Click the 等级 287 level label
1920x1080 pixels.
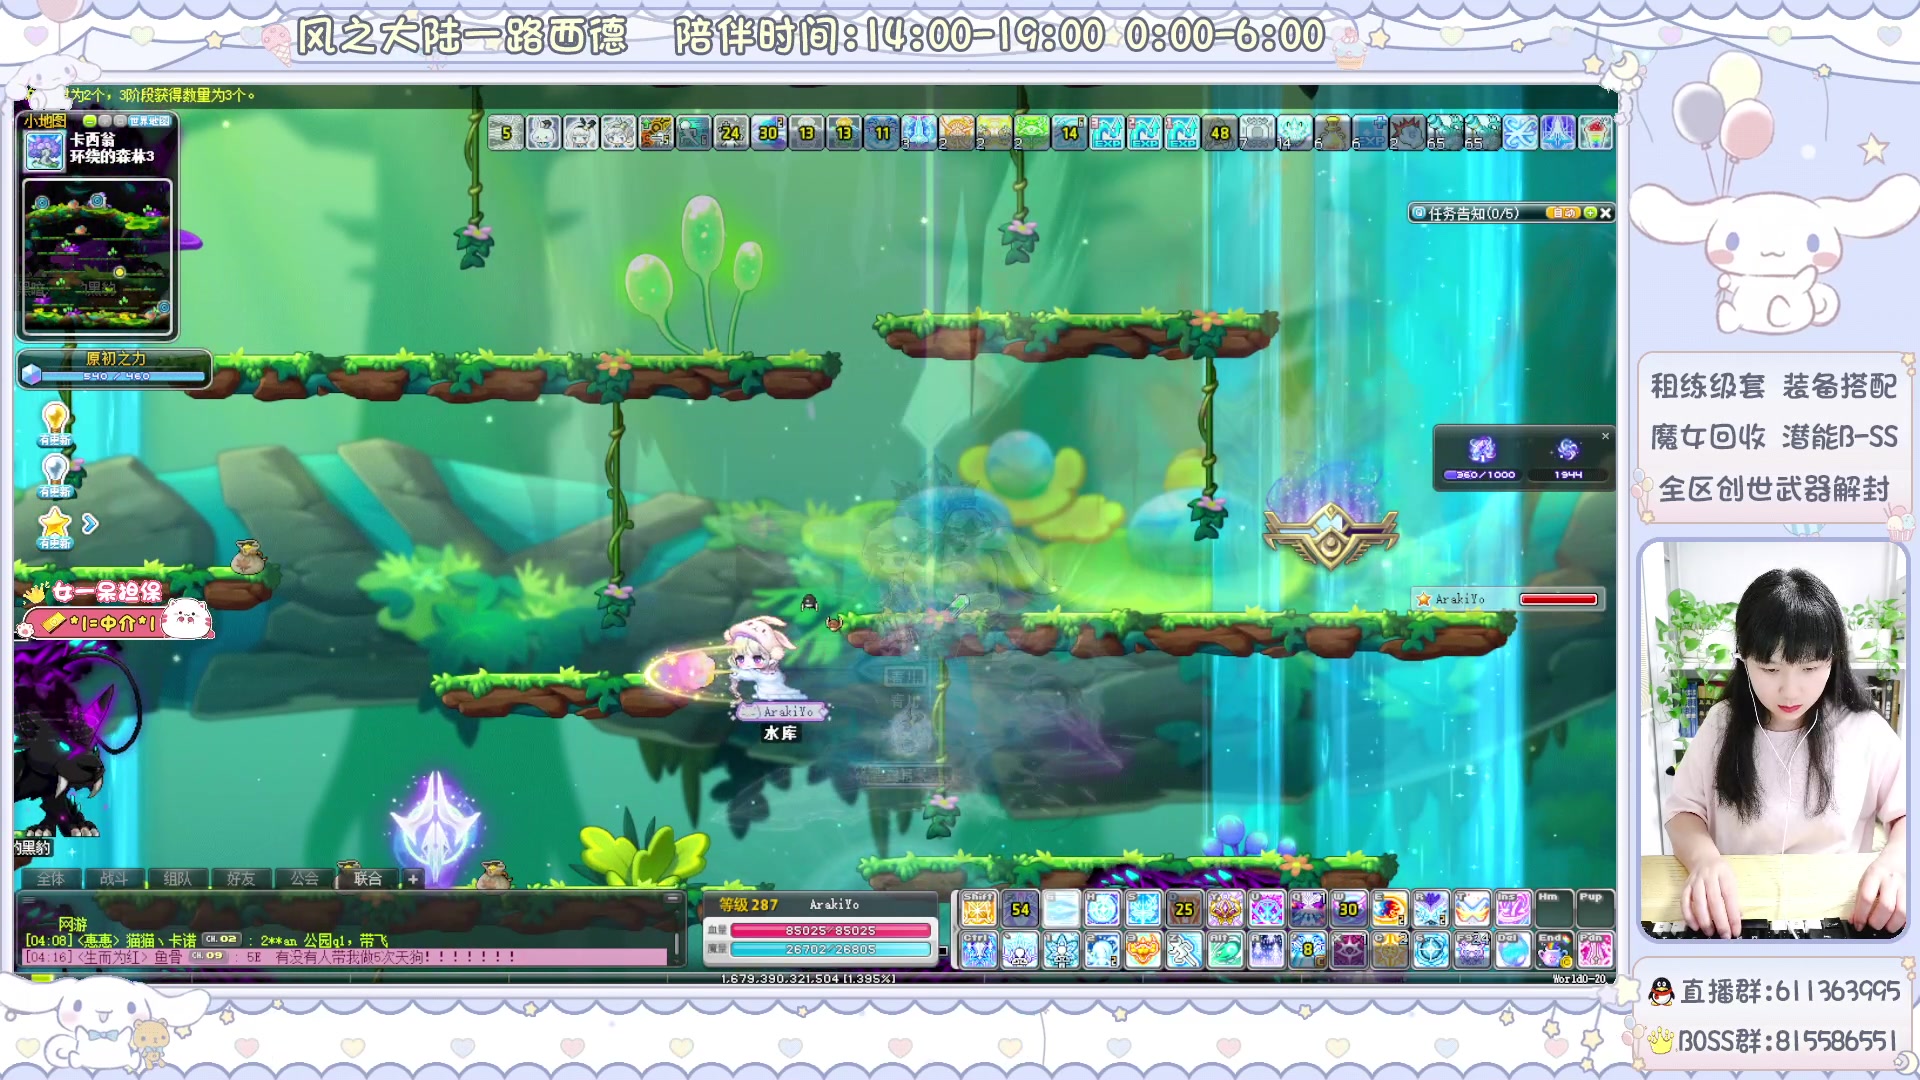click(748, 904)
